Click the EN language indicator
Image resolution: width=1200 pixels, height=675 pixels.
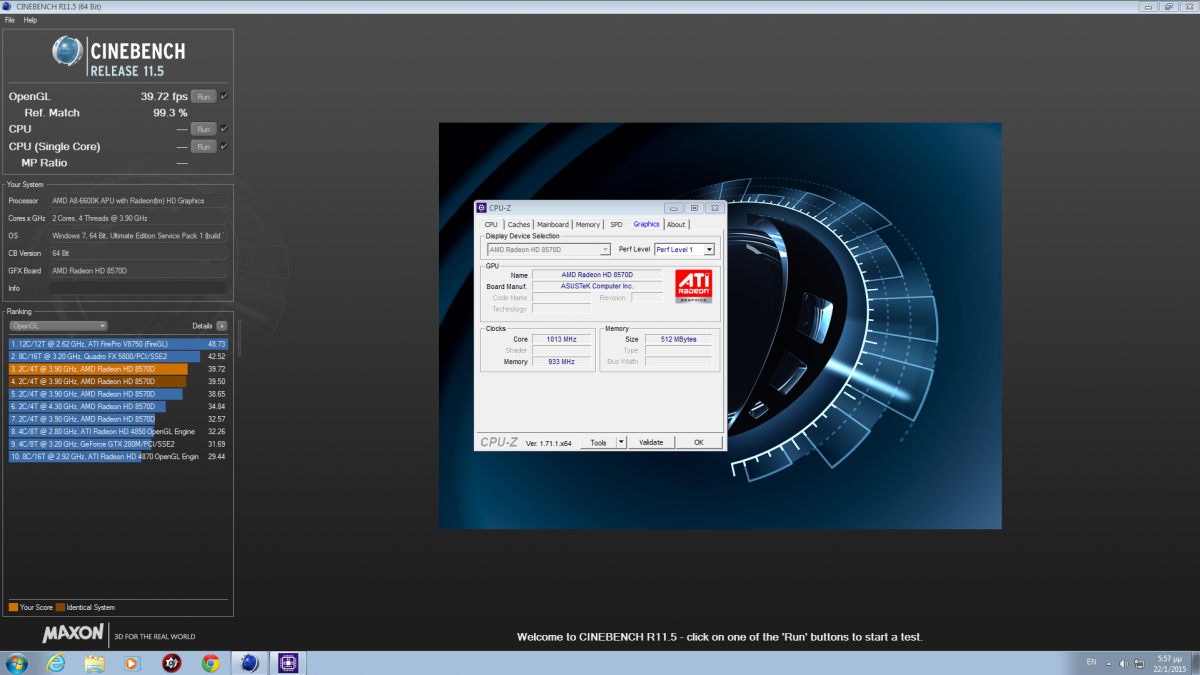tap(1091, 663)
